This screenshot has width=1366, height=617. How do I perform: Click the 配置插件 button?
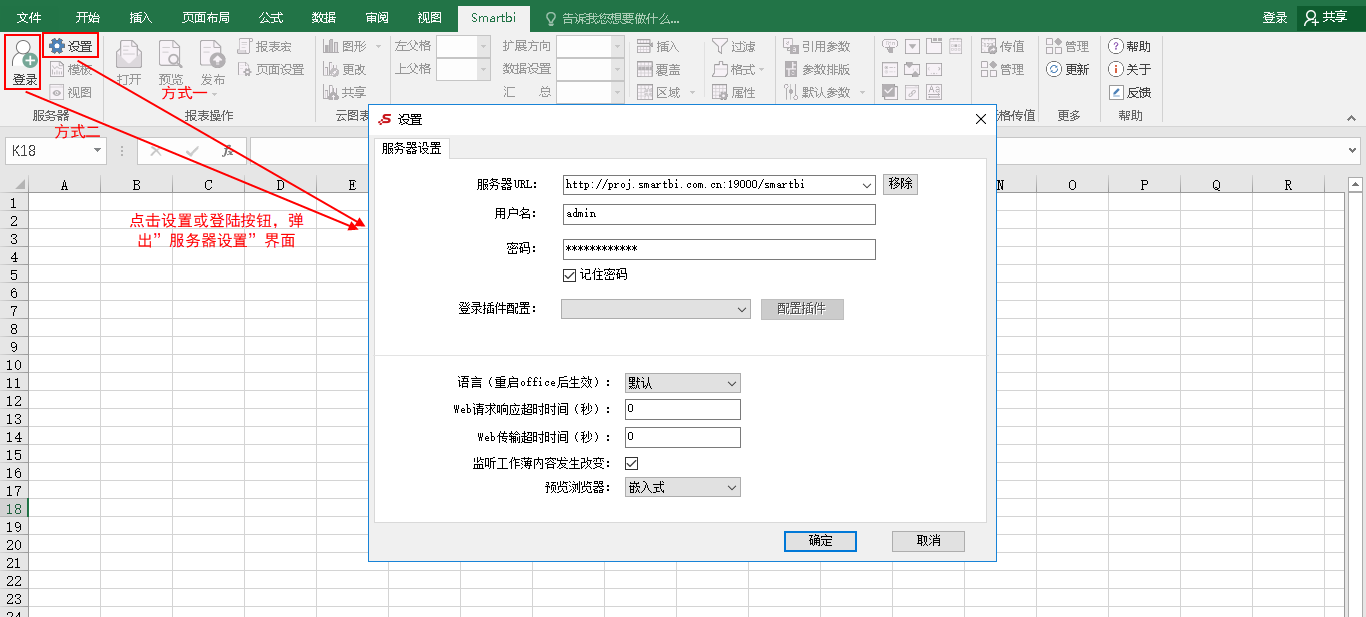802,309
